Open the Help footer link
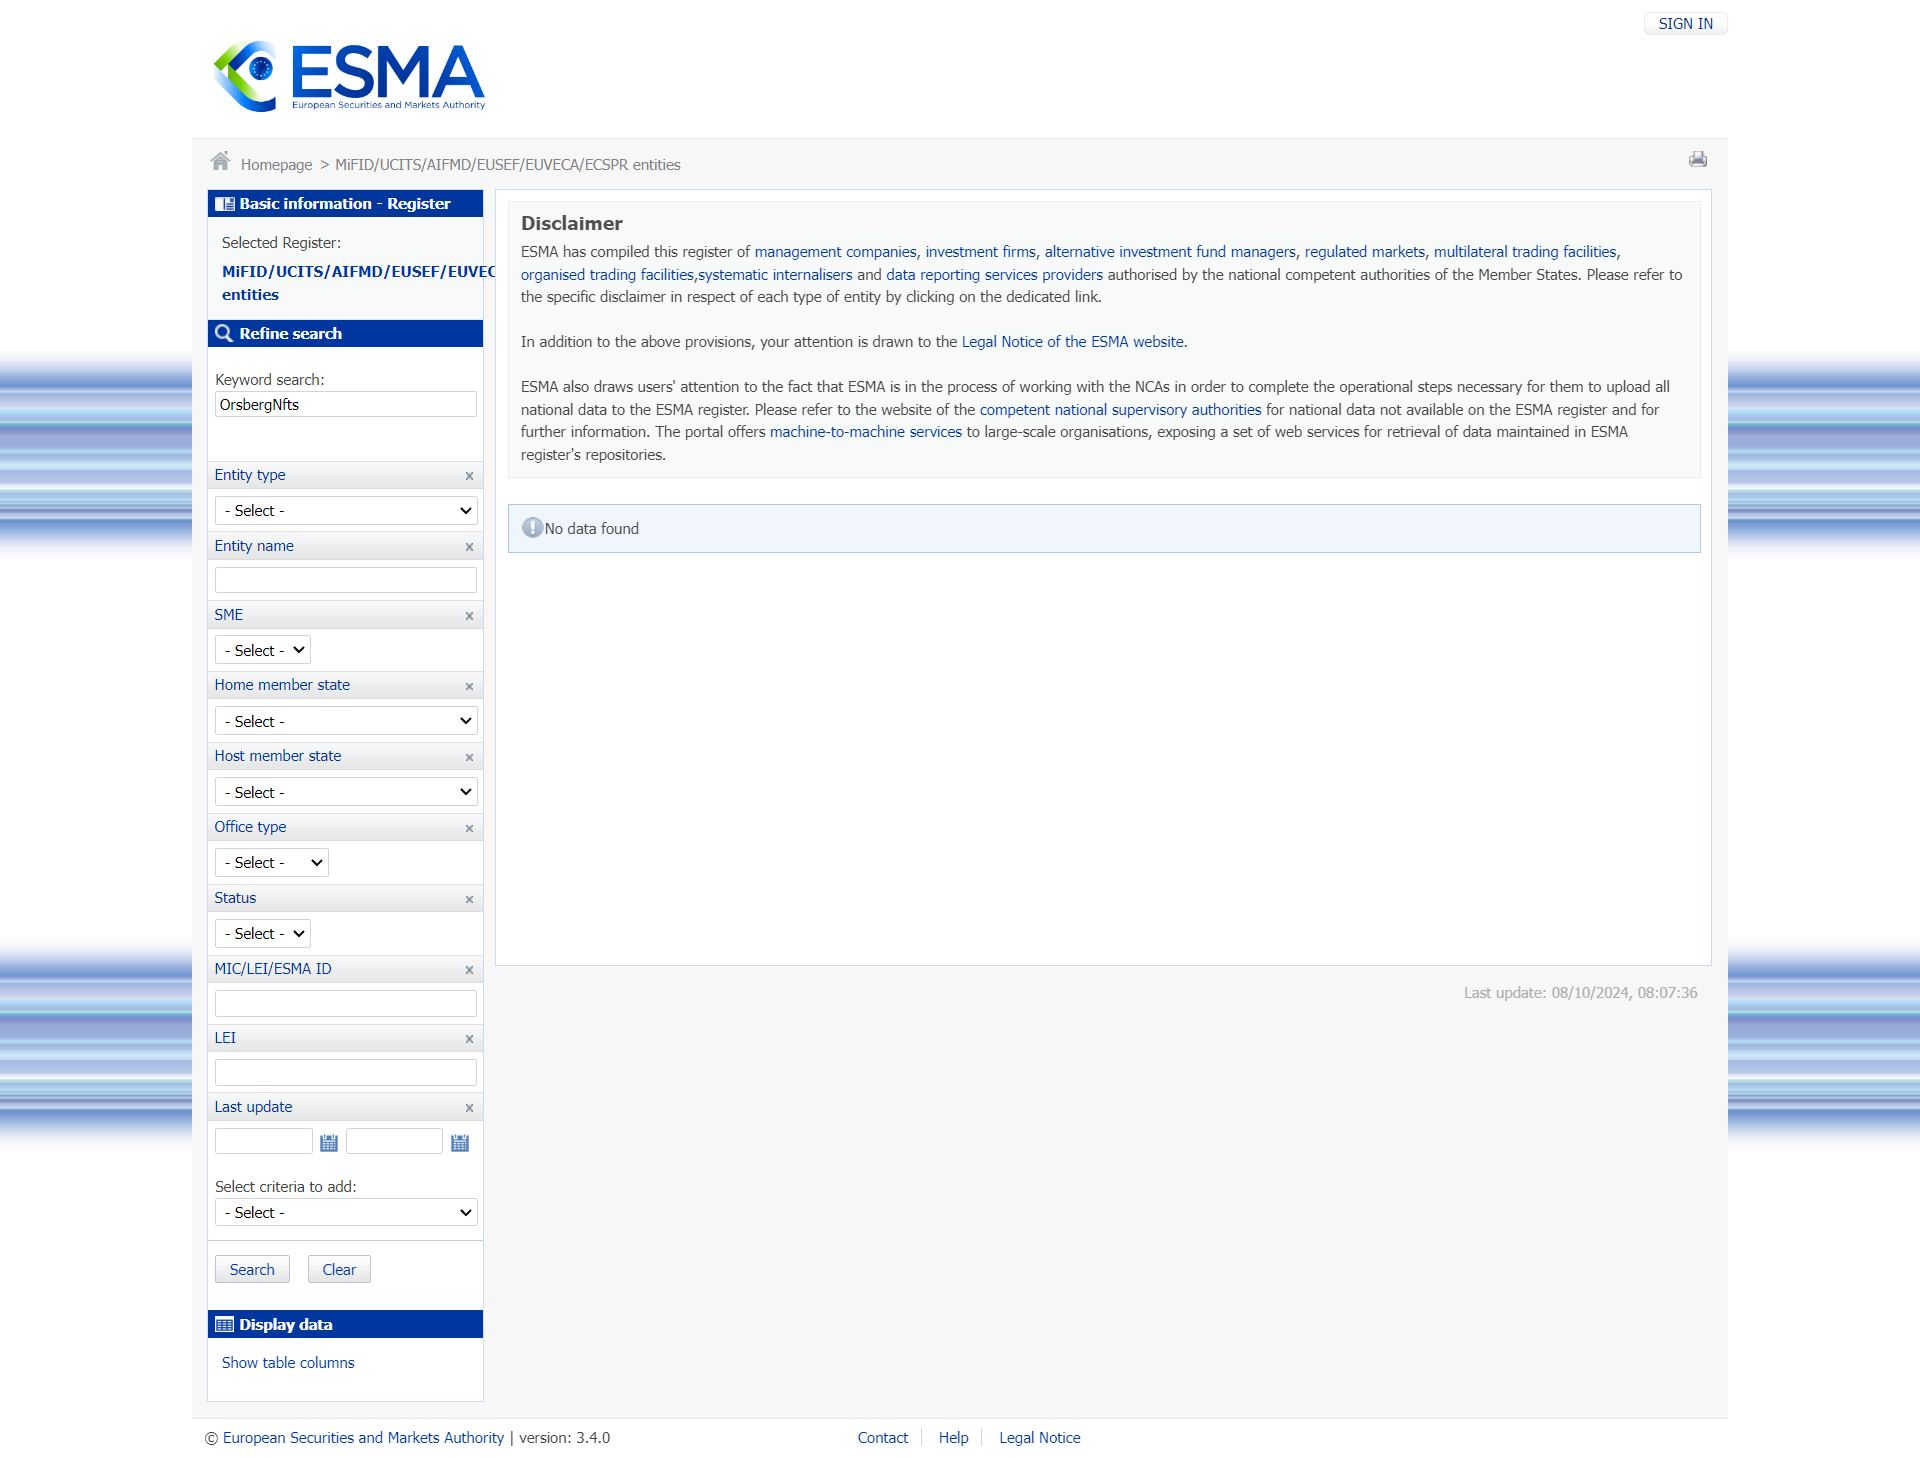 click(953, 1438)
